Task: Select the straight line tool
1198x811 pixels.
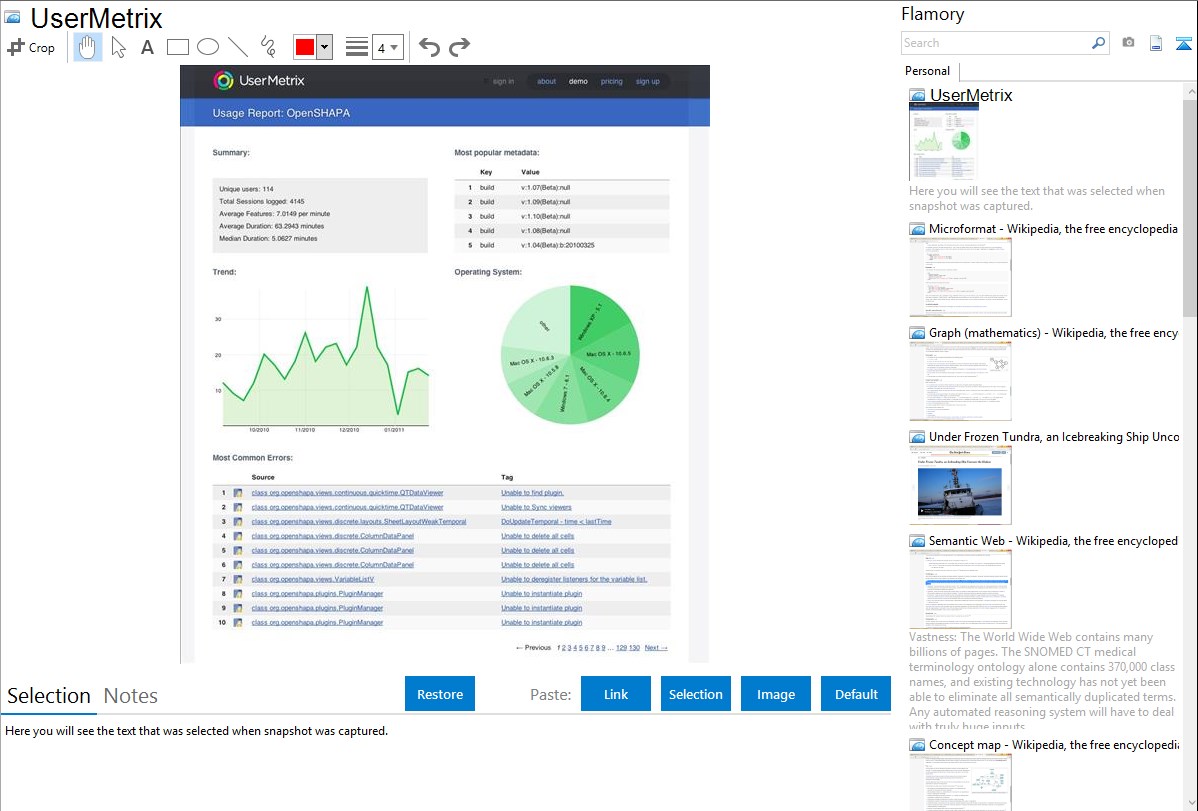Action: coord(237,47)
